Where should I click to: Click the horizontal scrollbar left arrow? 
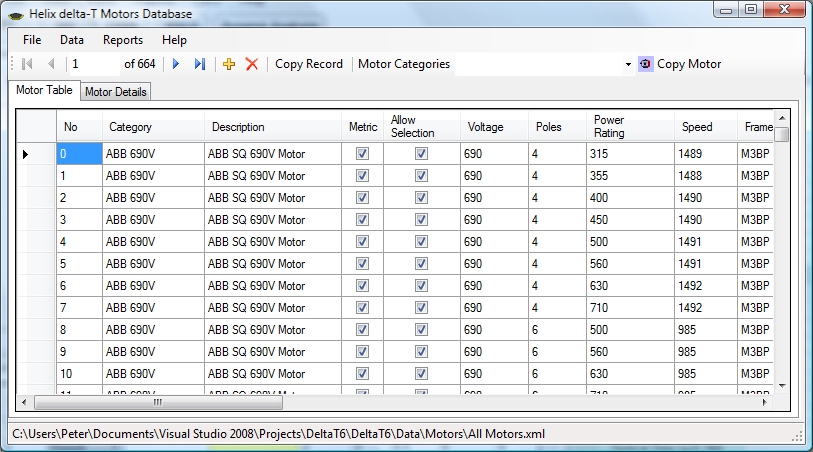(24, 402)
